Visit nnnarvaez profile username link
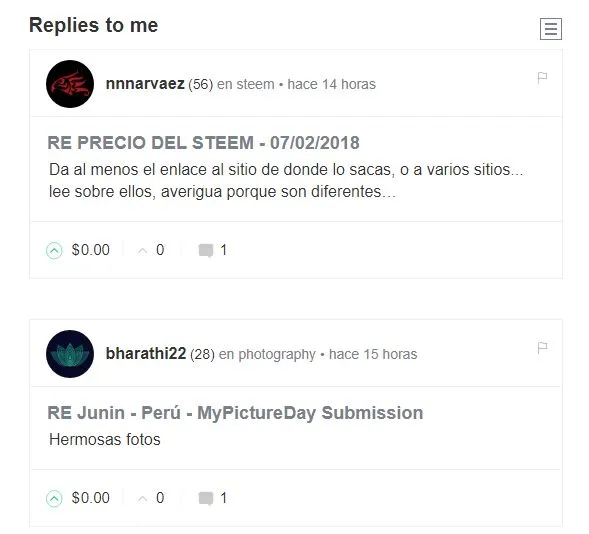The width and height of the screenshot is (589, 534). tap(145, 84)
